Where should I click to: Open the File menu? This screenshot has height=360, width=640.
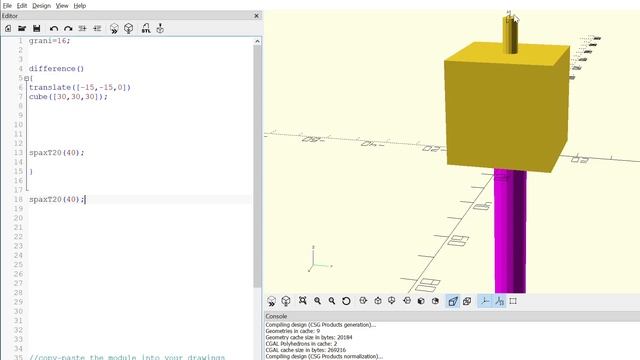tap(7, 6)
